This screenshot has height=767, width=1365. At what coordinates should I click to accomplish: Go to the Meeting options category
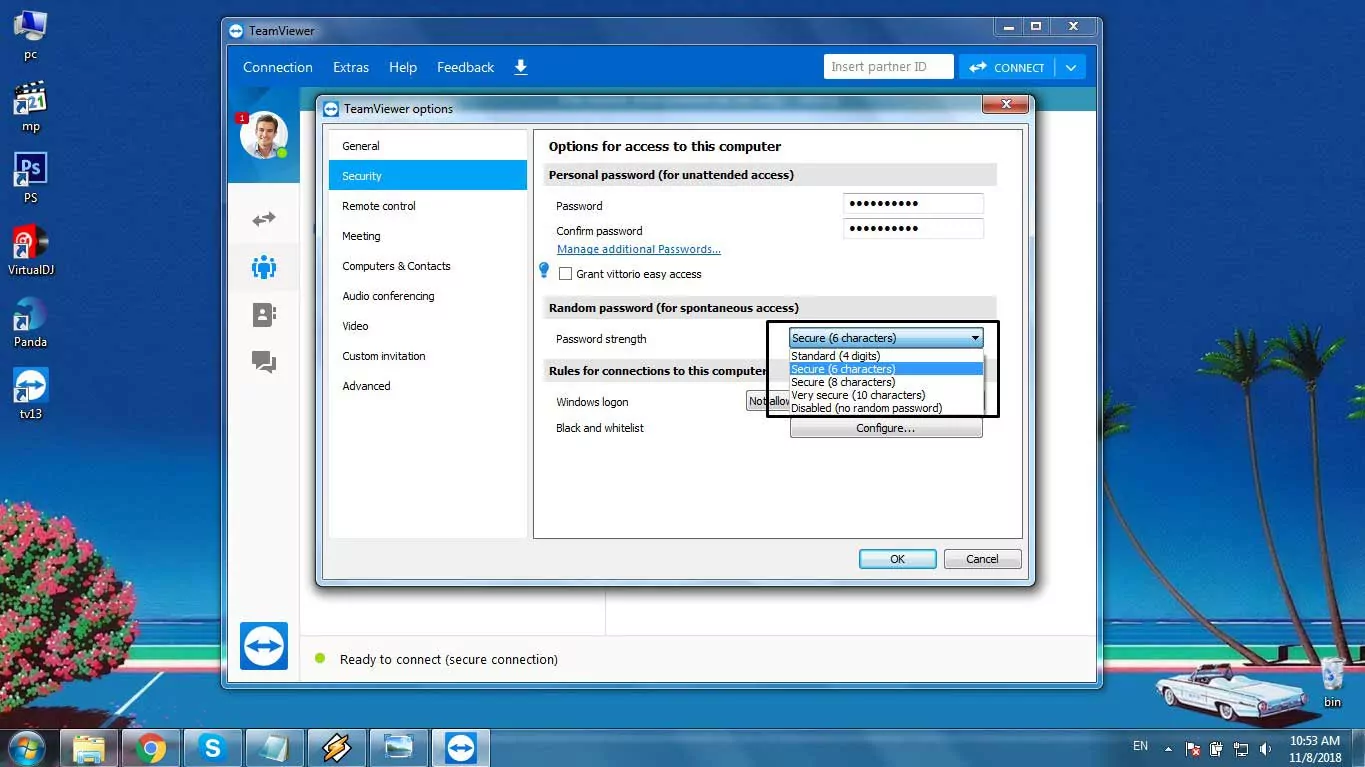pyautogui.click(x=428, y=236)
